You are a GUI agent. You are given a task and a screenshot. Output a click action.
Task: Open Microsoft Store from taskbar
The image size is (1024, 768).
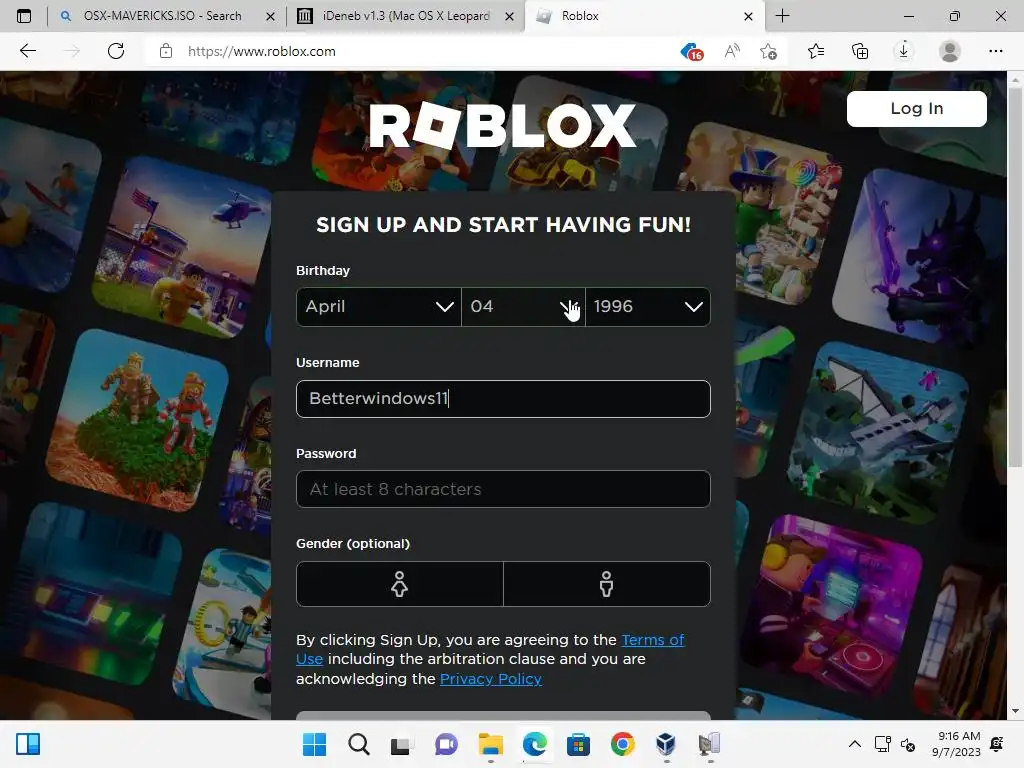click(x=578, y=744)
